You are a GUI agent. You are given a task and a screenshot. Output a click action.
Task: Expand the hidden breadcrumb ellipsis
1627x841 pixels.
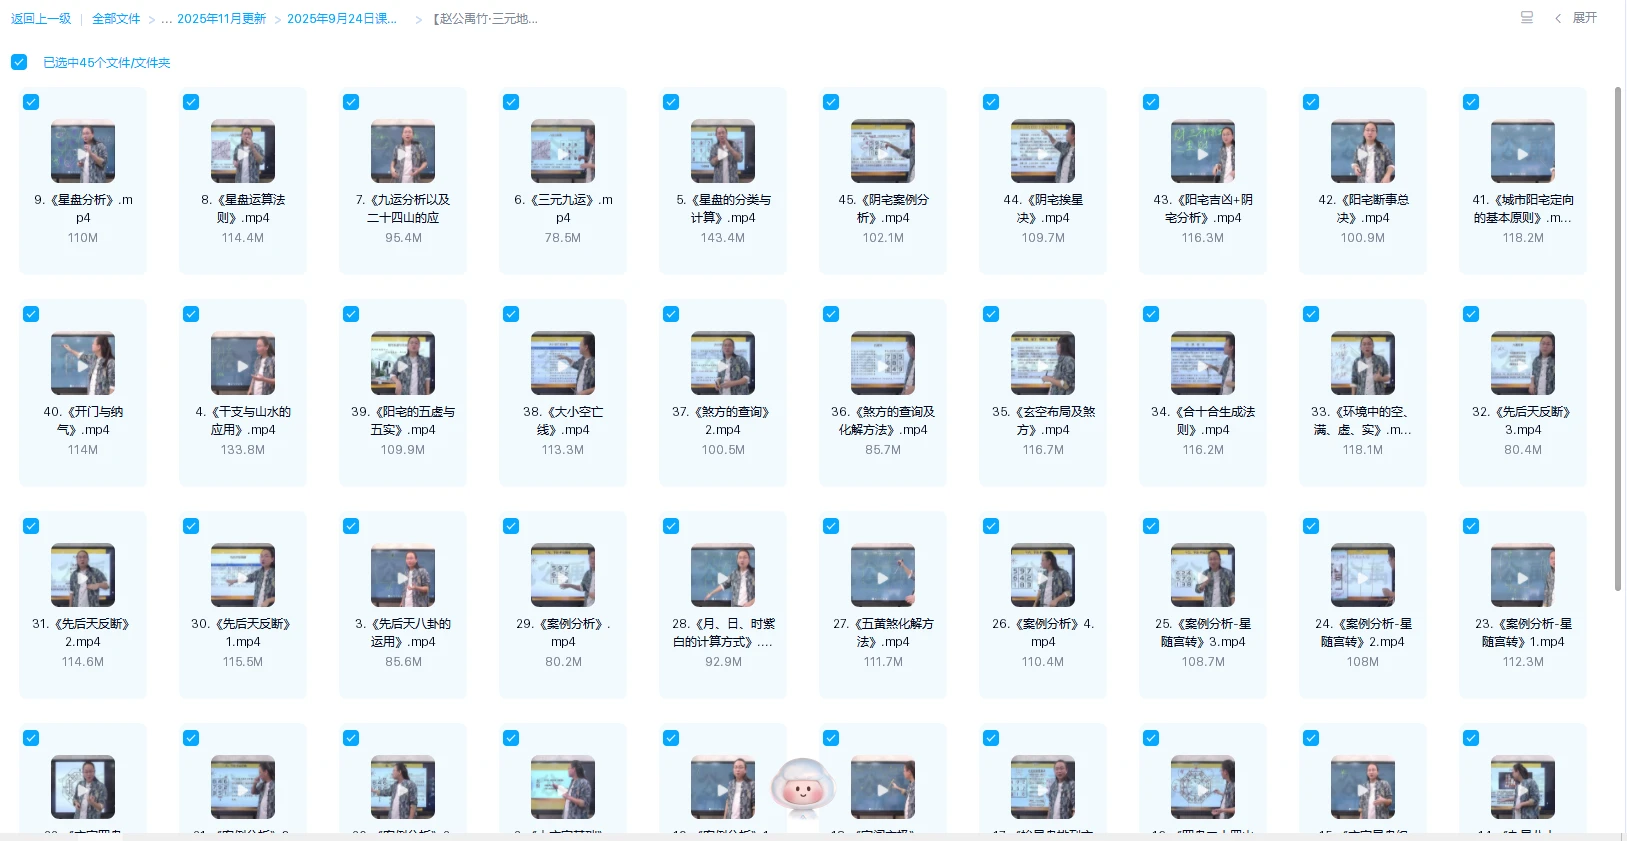click(x=166, y=19)
